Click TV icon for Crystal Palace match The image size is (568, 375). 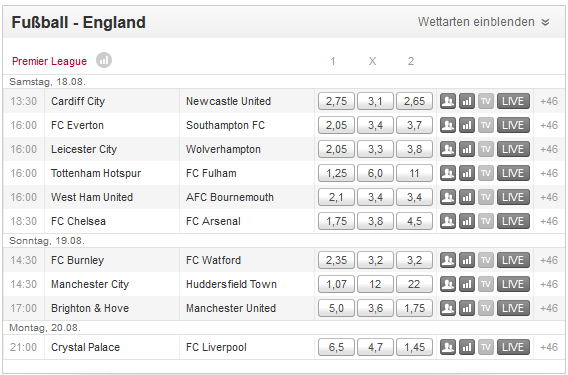coord(486,347)
